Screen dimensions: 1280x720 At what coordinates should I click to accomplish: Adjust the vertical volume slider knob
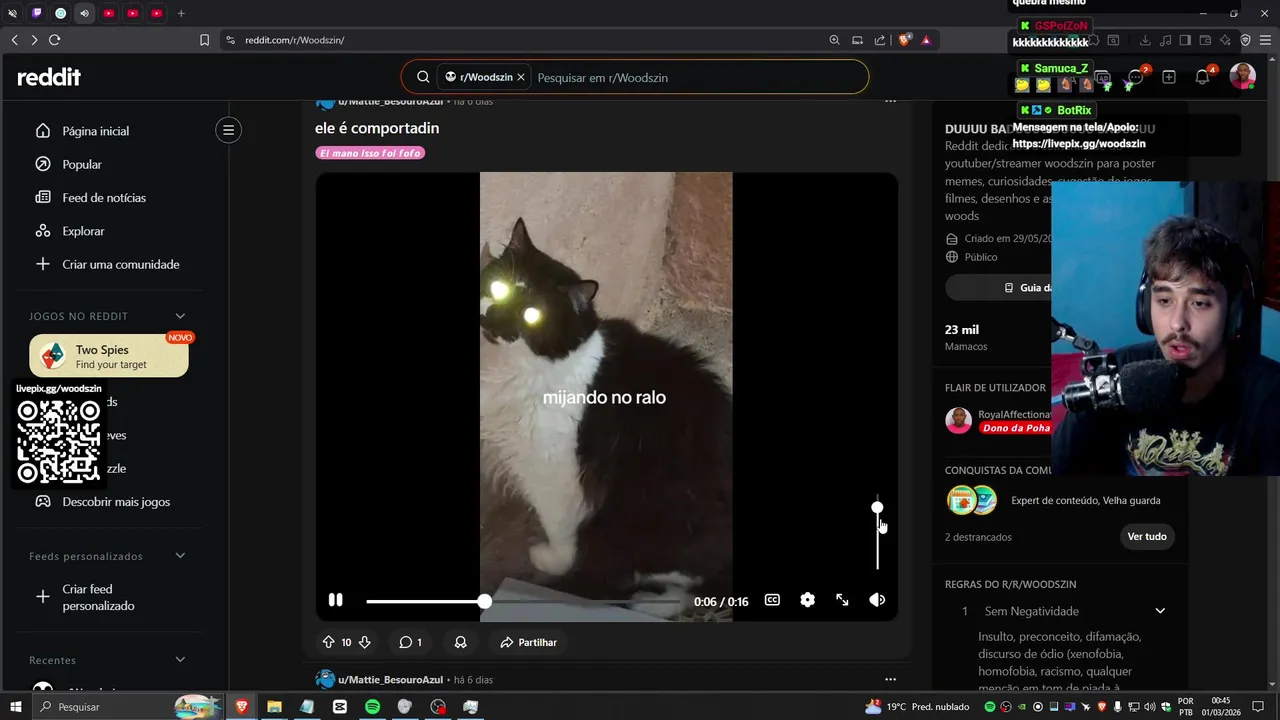pos(877,507)
